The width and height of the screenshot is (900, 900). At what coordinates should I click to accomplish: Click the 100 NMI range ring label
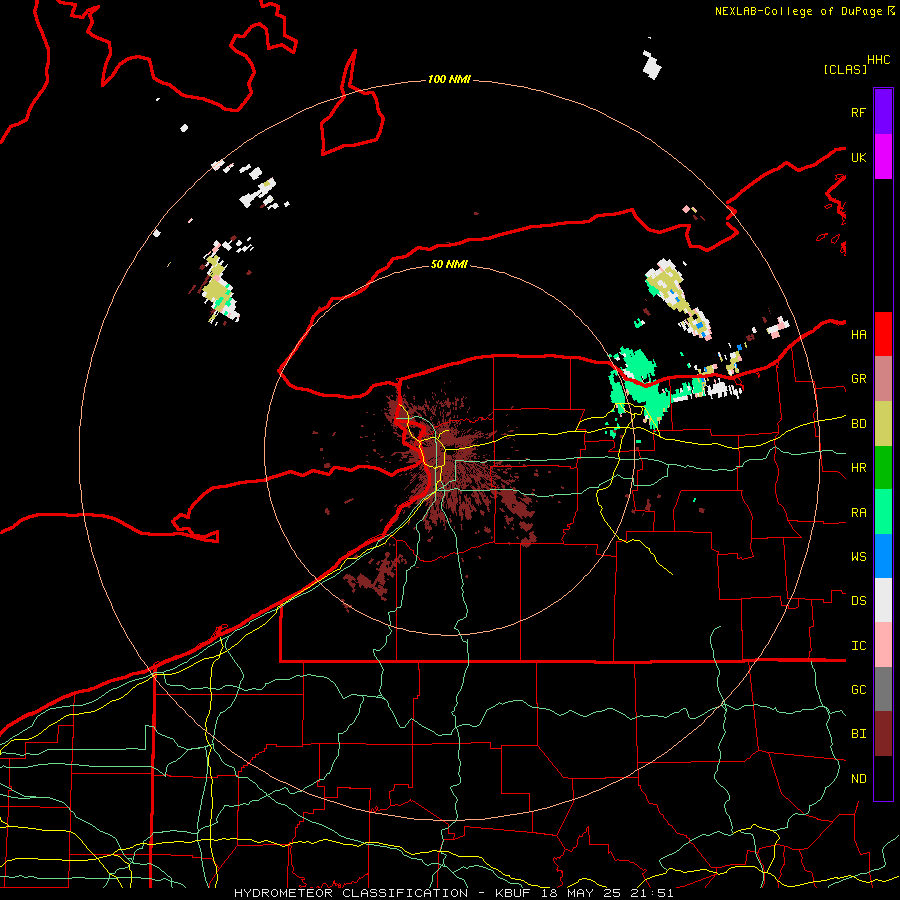point(449,79)
